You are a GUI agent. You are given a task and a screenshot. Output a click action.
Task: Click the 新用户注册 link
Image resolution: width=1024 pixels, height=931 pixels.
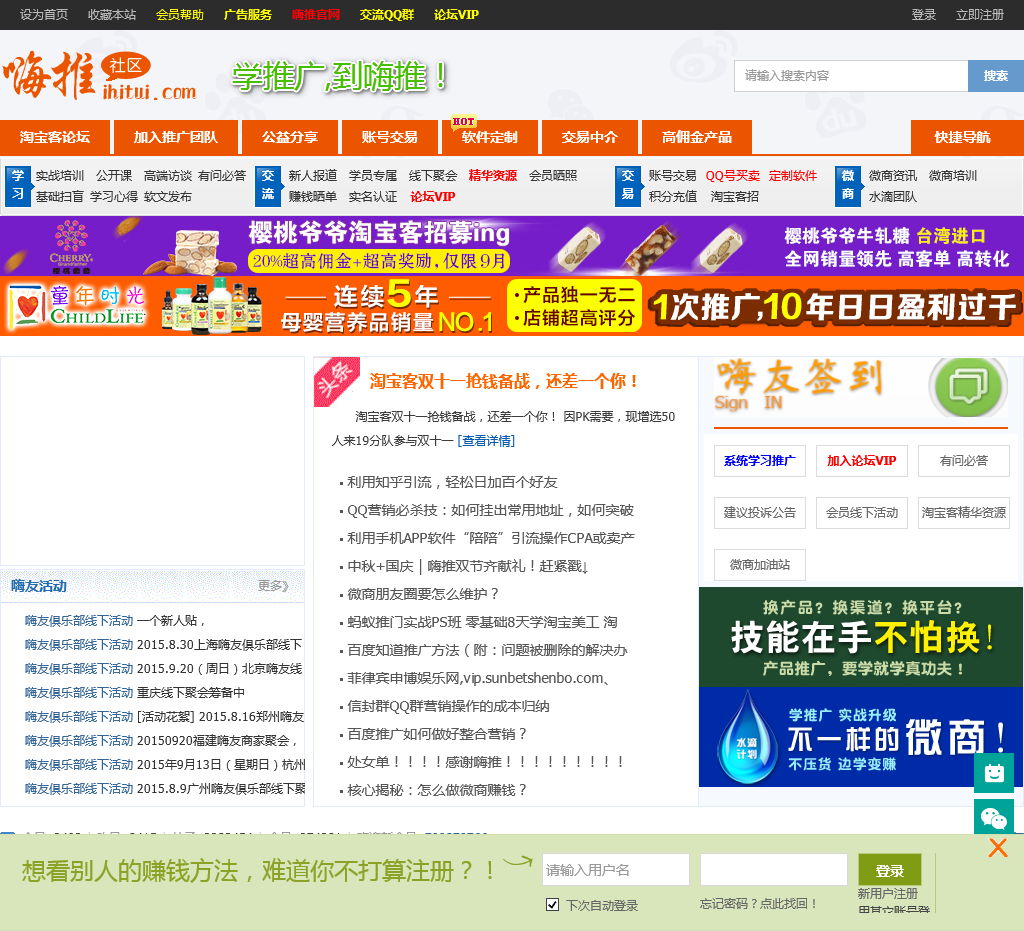(888, 893)
